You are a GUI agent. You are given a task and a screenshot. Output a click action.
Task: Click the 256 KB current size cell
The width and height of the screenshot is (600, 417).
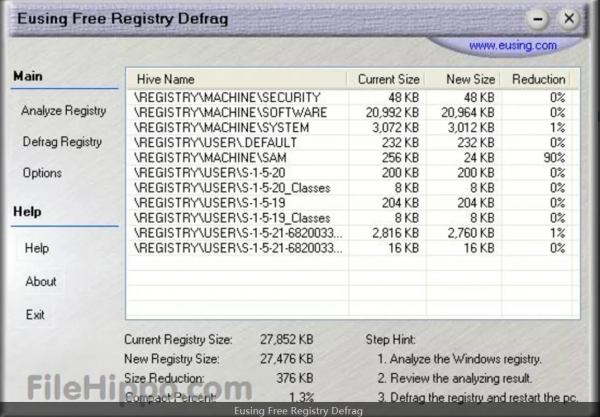(400, 158)
